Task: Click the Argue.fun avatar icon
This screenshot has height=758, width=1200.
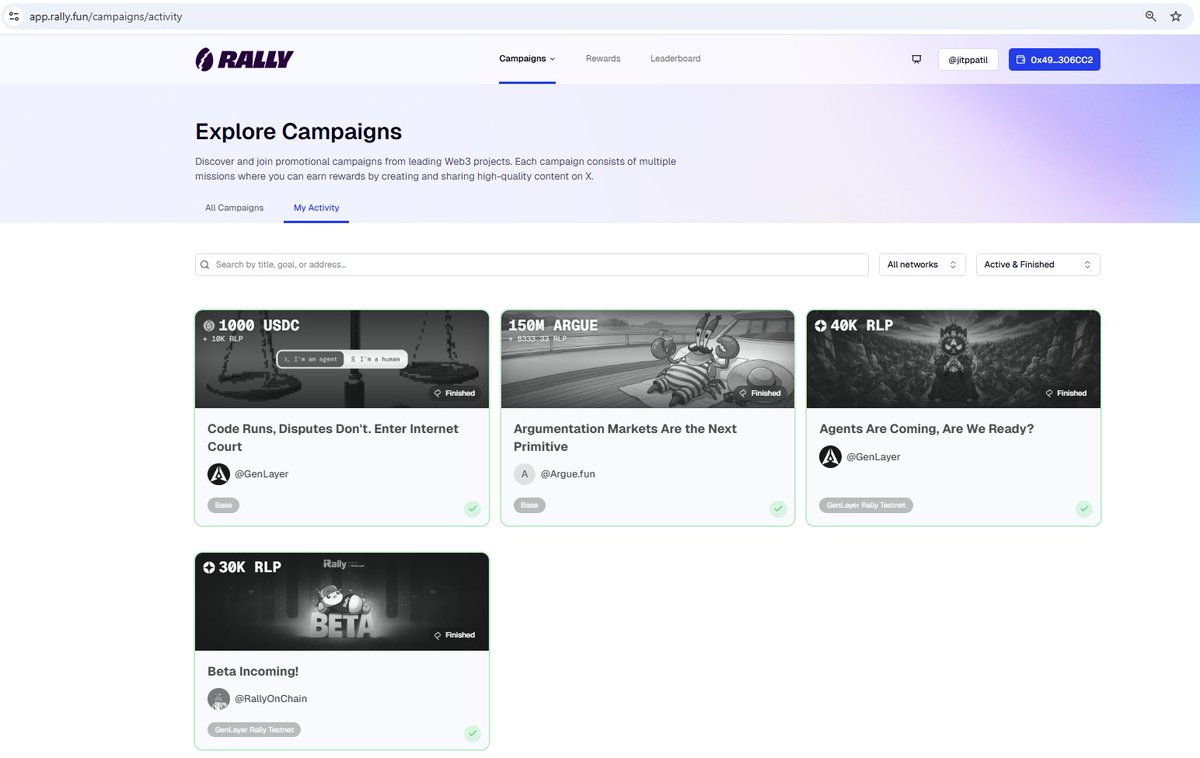Action: (x=525, y=474)
